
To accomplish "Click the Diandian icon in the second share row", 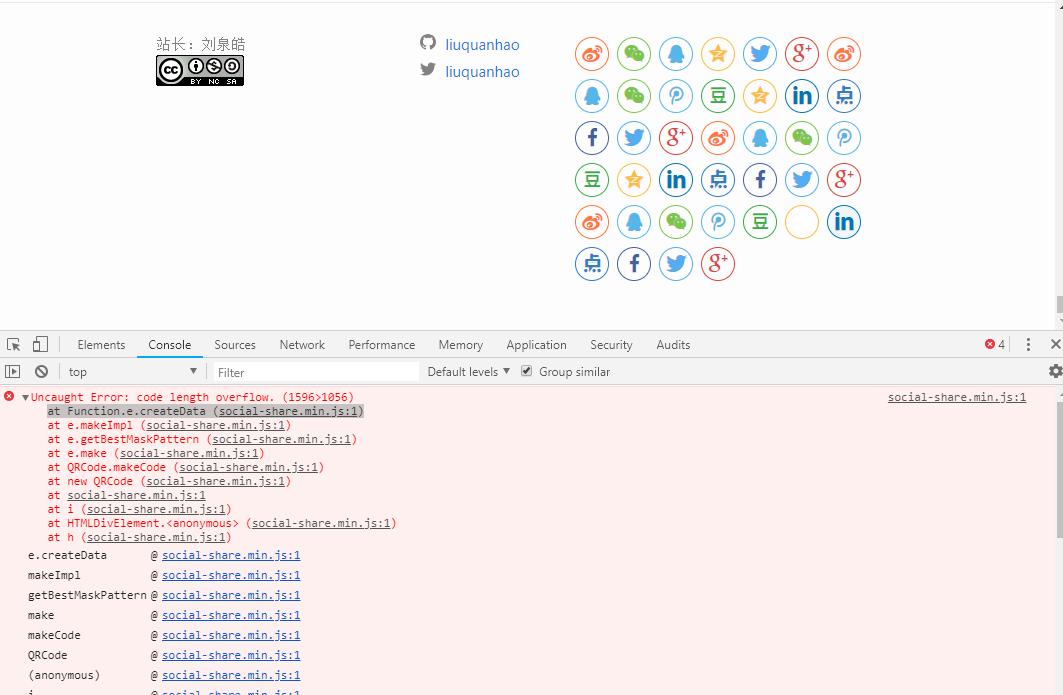I will (844, 96).
